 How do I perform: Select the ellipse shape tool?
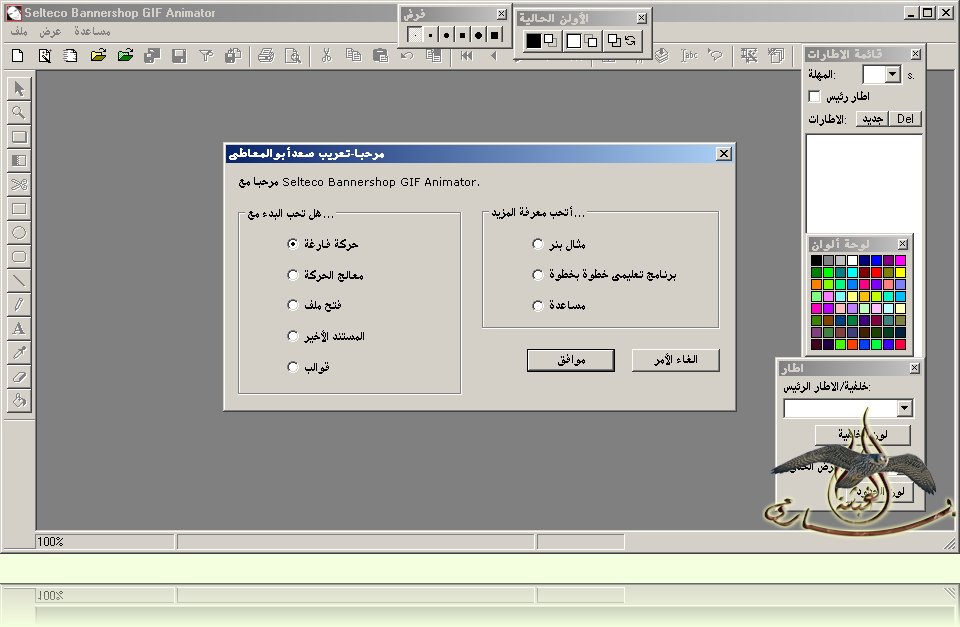19,233
